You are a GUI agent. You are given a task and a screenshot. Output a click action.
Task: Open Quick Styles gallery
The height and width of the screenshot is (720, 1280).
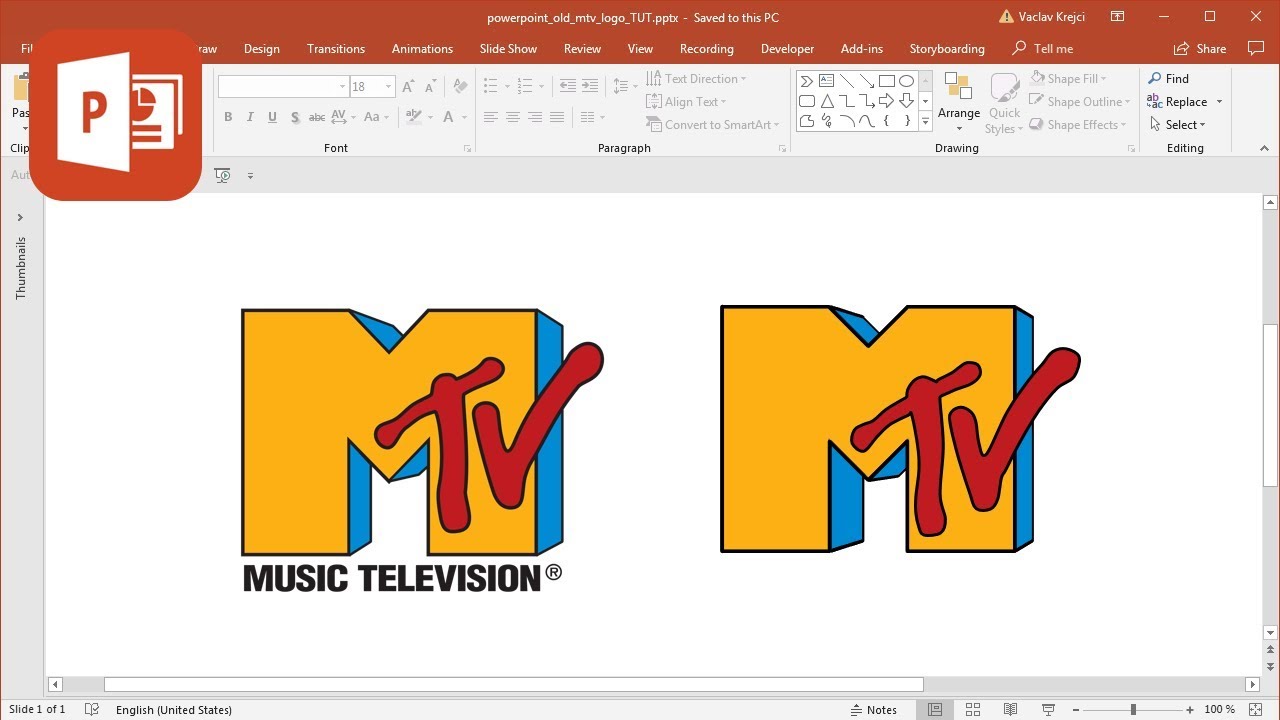pyautogui.click(x=1004, y=103)
